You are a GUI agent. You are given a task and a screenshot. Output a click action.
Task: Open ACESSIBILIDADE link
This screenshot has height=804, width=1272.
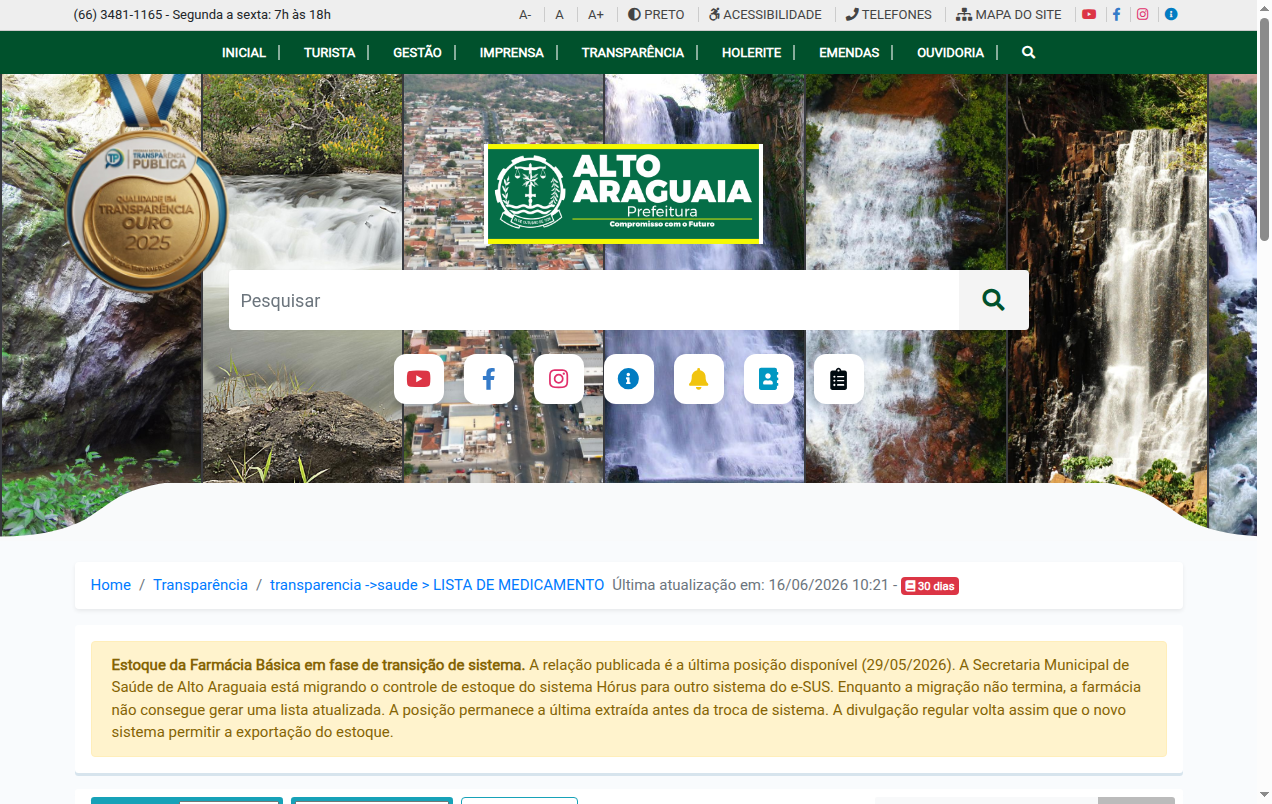pyautogui.click(x=765, y=15)
